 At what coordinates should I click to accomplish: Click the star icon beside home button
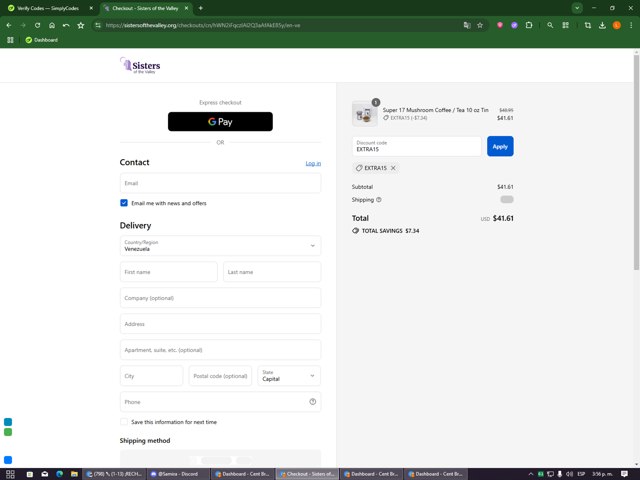pos(81,25)
